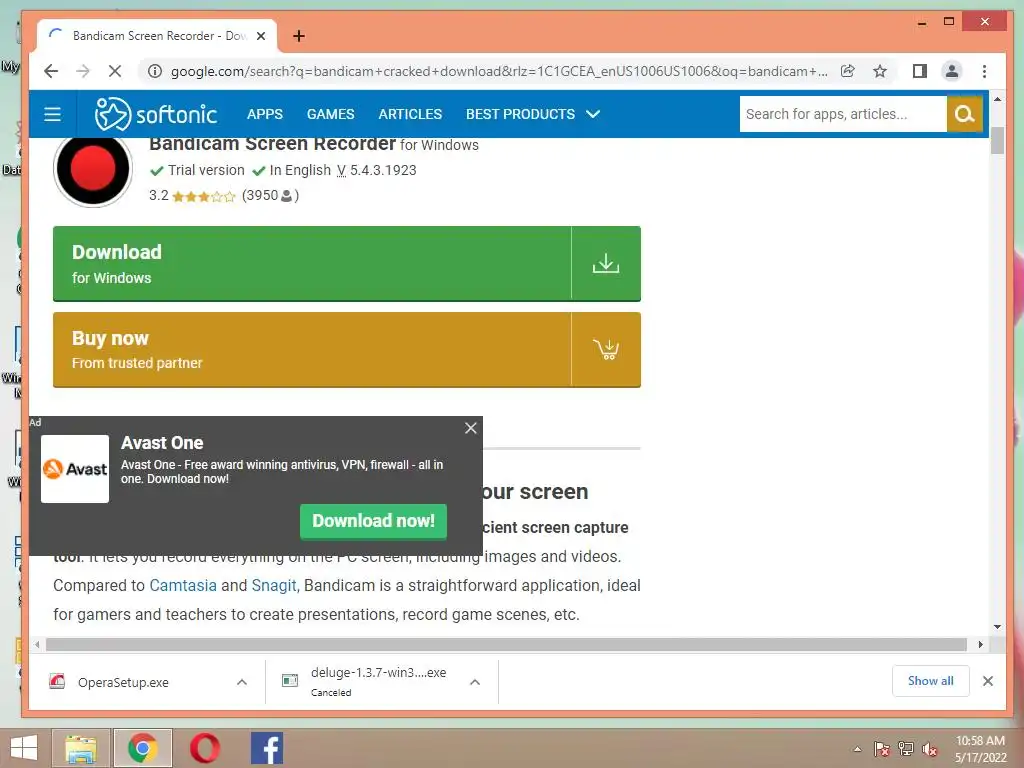Open Facebook from the taskbar

267,748
